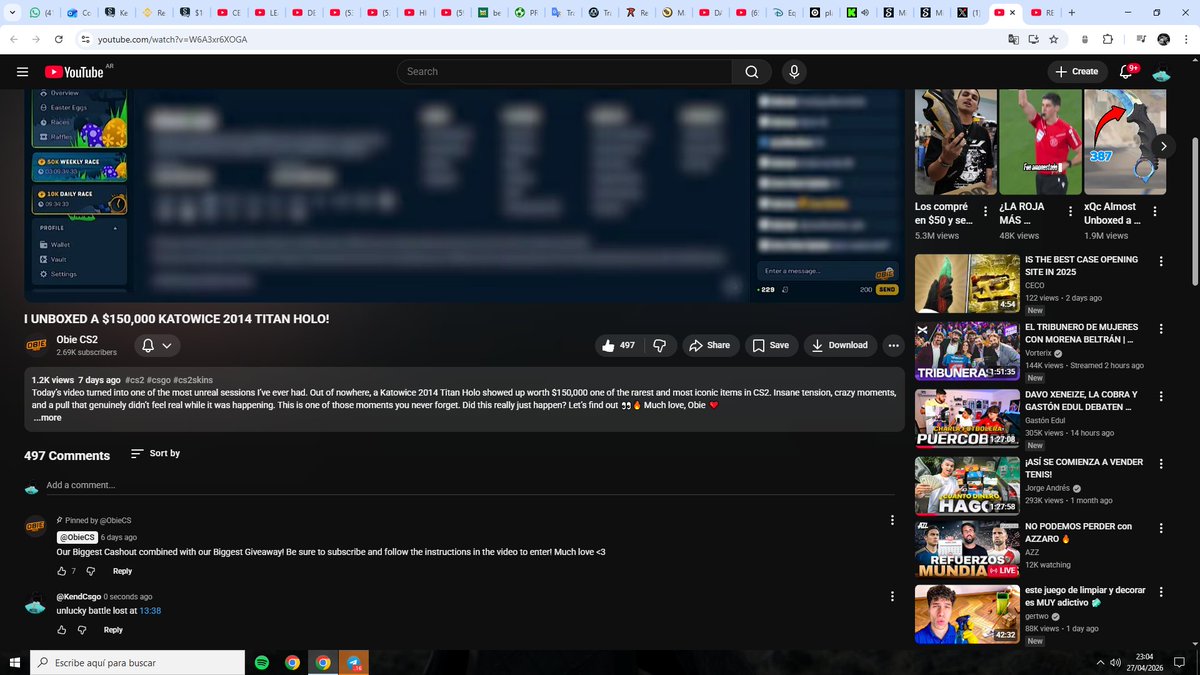The image size is (1200, 675).
Task: Open the notifications bell with 9+ badge
Action: (x=1126, y=72)
